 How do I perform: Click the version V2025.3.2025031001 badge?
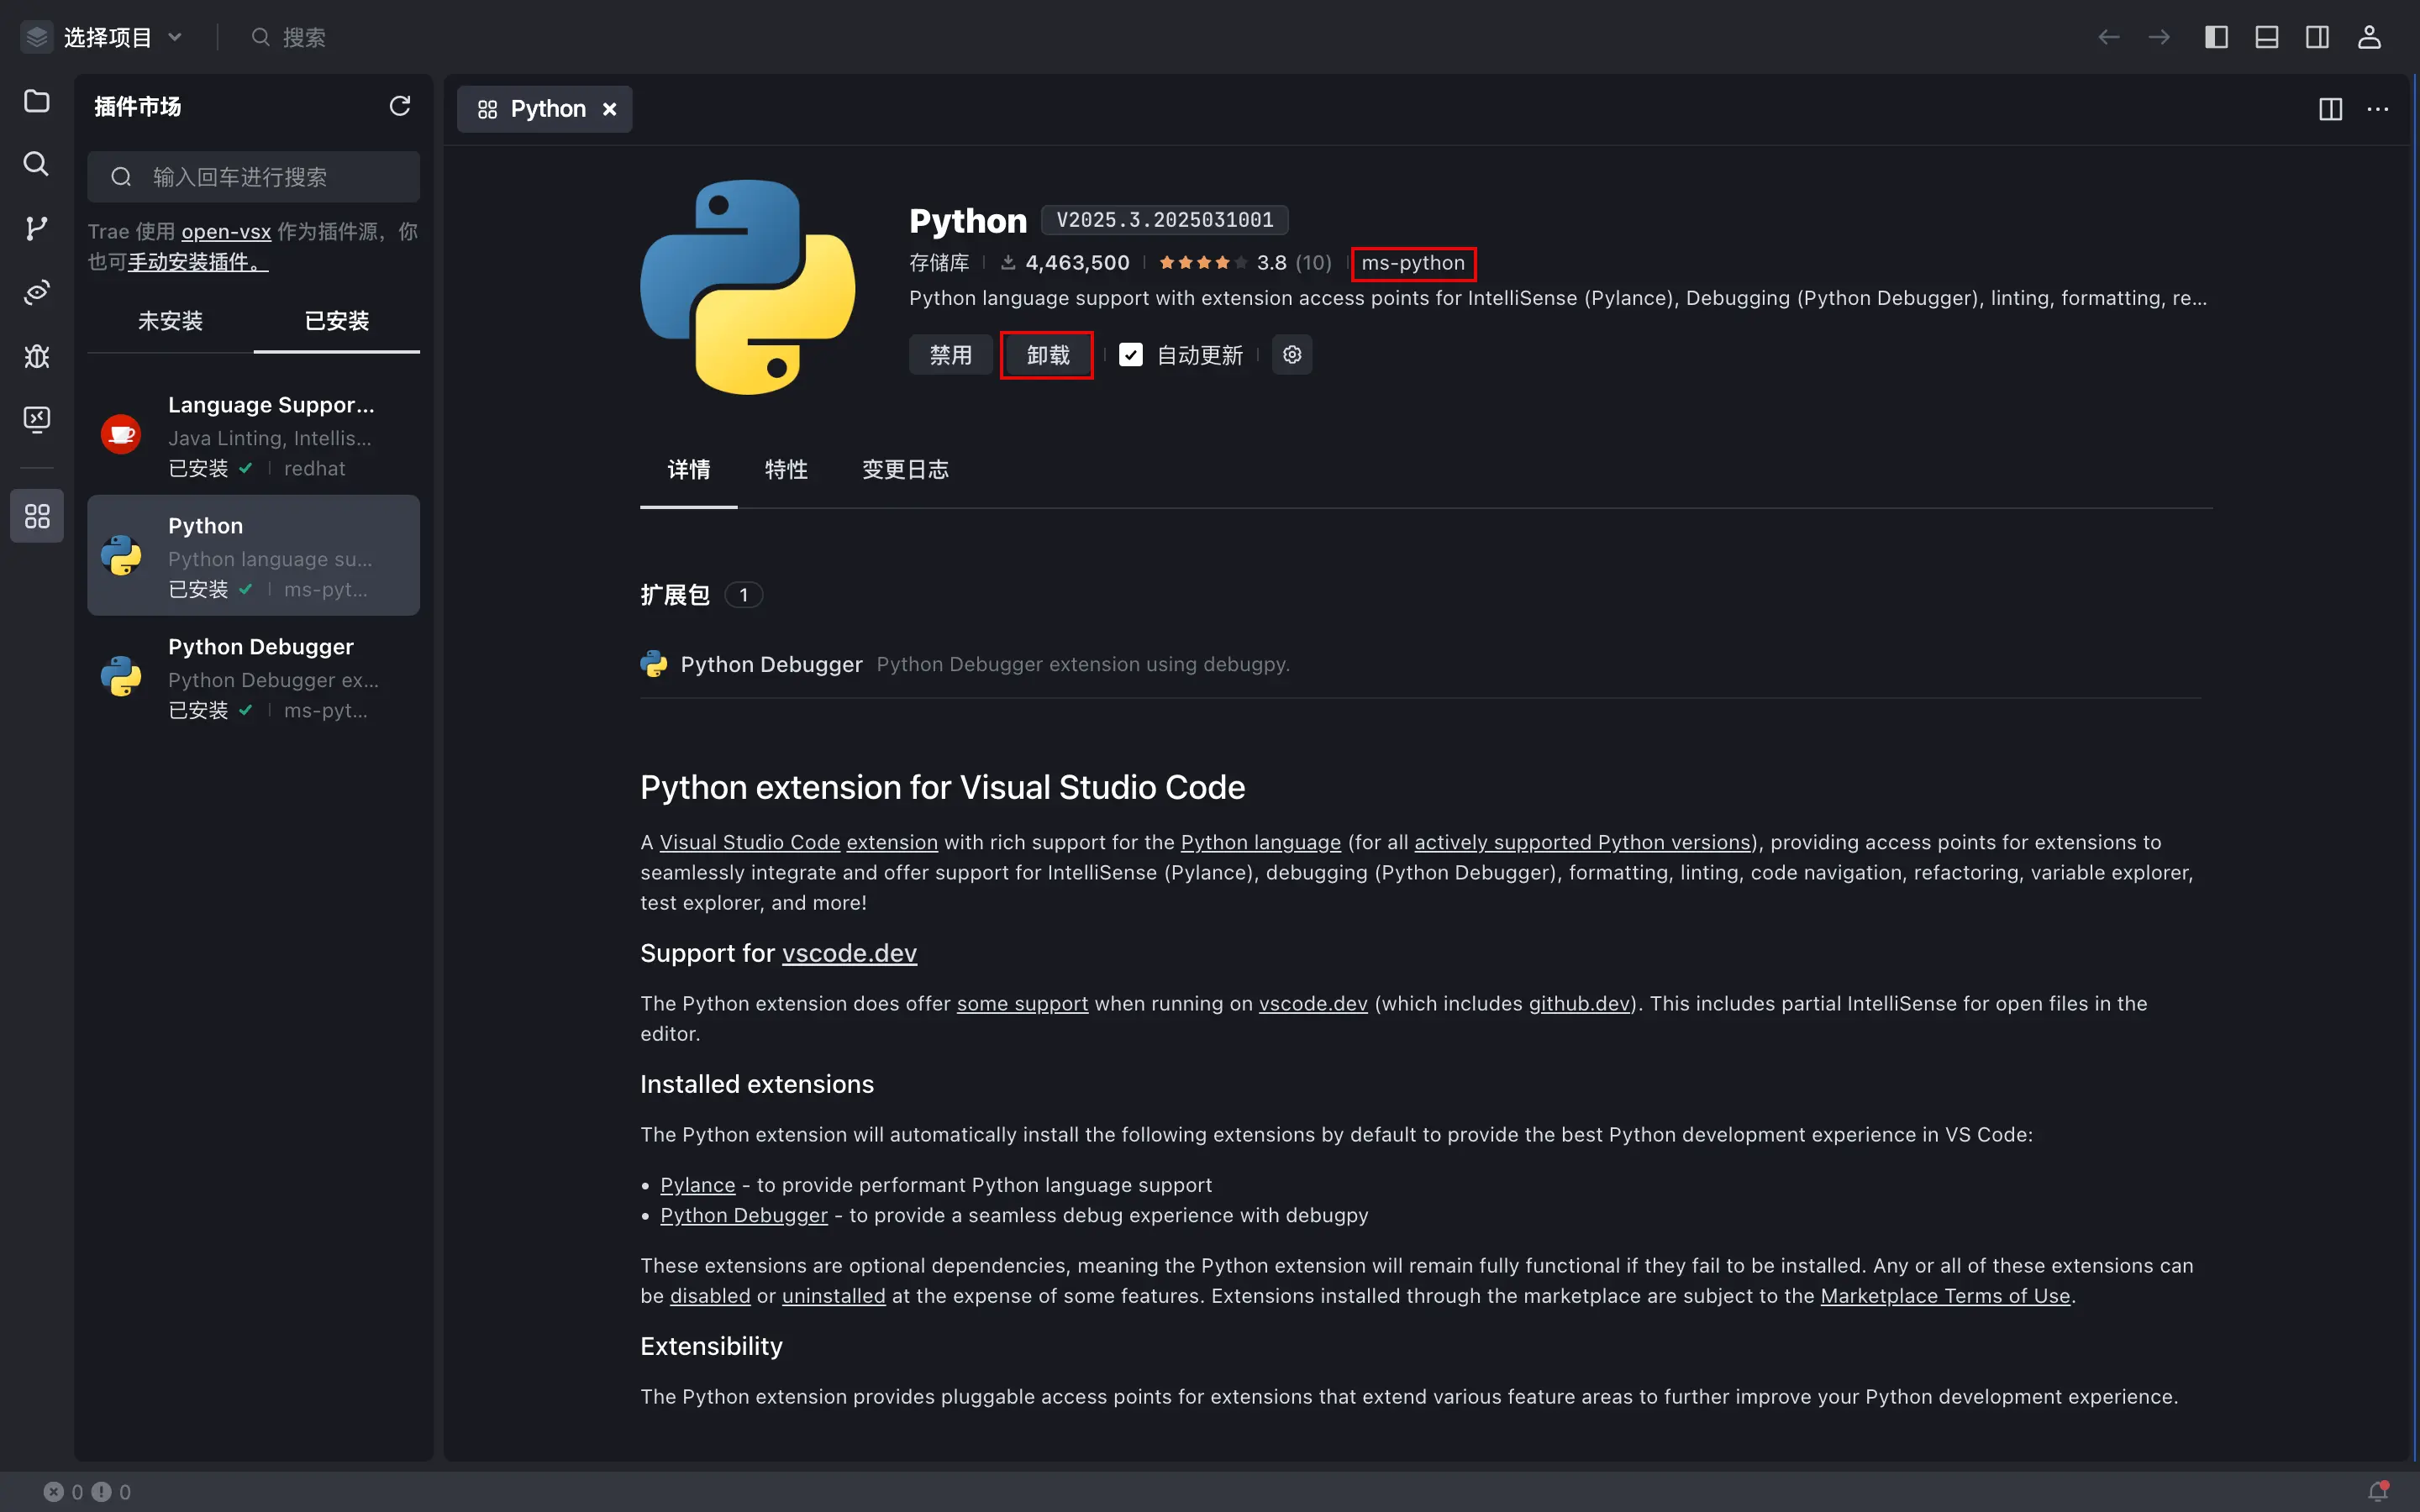(x=1165, y=220)
